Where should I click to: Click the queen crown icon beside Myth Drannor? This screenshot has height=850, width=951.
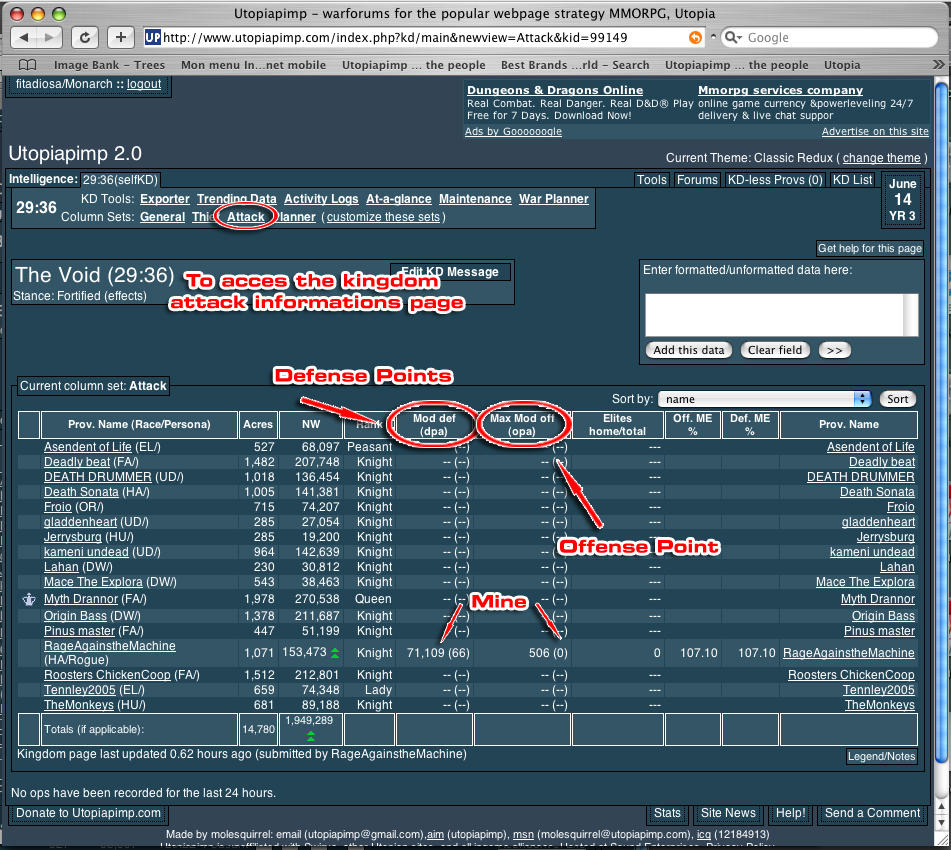(29, 599)
